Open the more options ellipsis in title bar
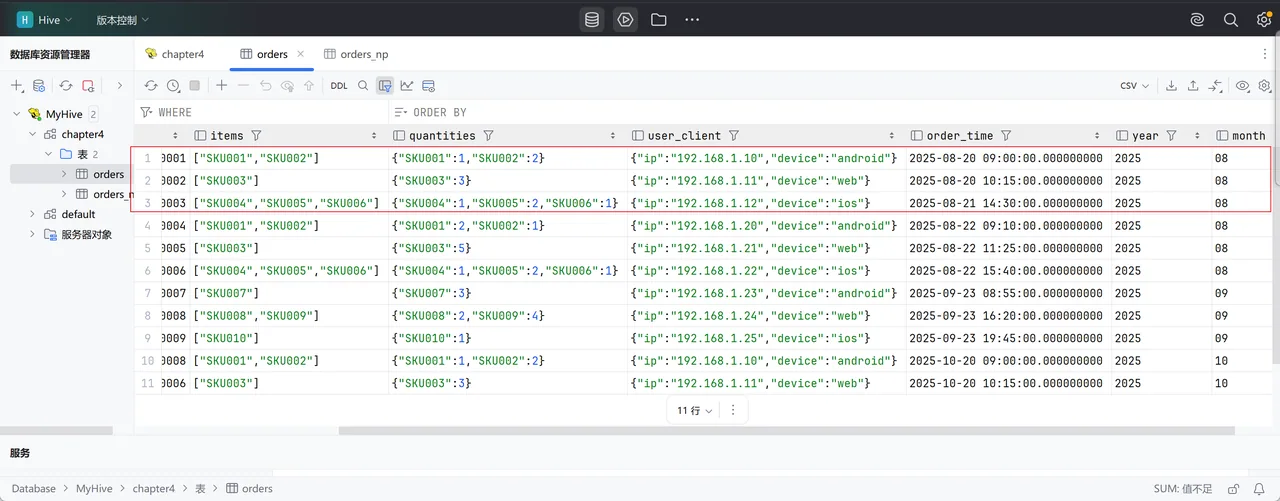1280x501 pixels. point(692,20)
